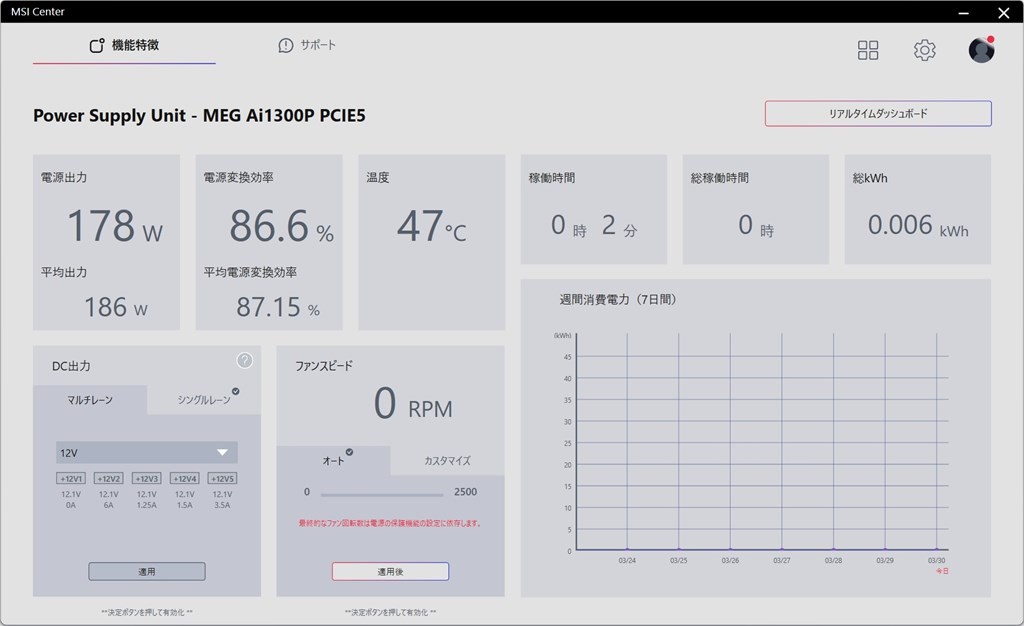The height and width of the screenshot is (626, 1024).
Task: Click the 03/24 date on chart axis
Action: (x=627, y=560)
